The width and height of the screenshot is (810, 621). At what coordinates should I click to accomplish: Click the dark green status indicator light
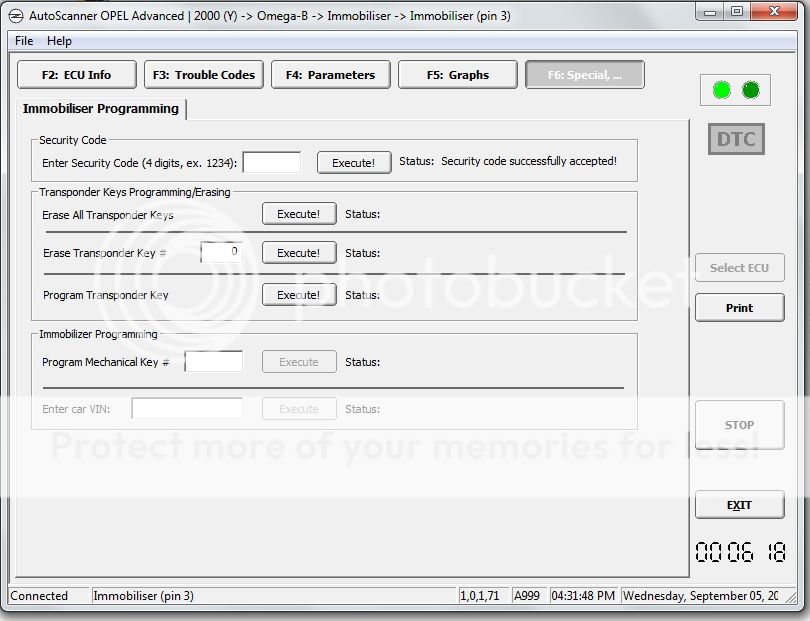coord(751,91)
